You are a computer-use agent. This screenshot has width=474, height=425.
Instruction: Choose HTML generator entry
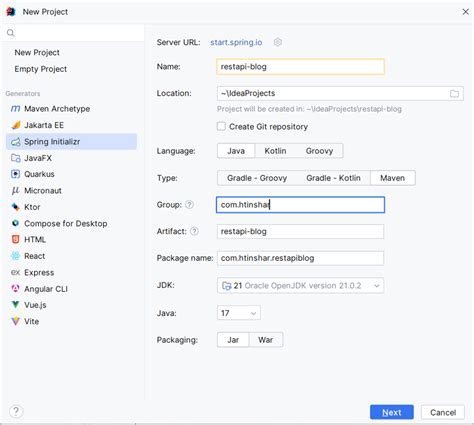[x=71, y=240]
